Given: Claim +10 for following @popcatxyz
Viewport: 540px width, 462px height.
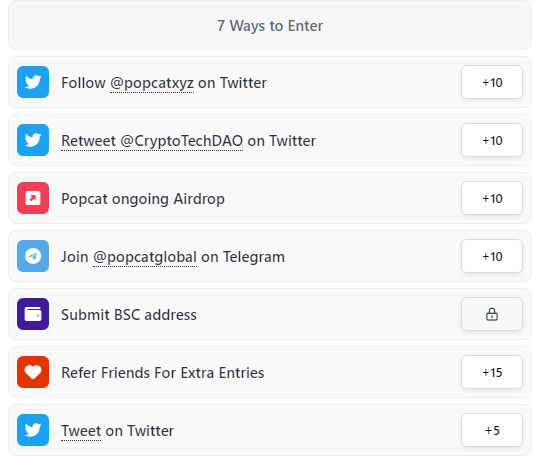Looking at the screenshot, I should 492,82.
